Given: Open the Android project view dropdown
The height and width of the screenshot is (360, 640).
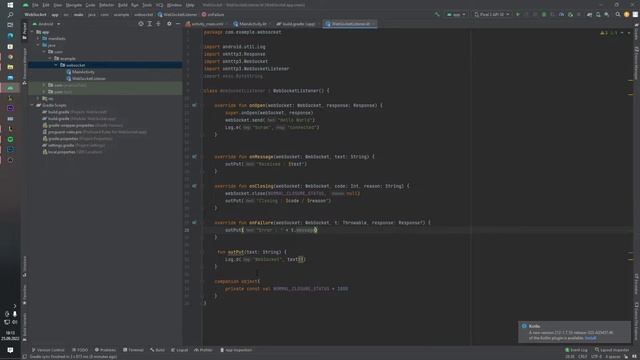Looking at the screenshot, I should pos(47,24).
